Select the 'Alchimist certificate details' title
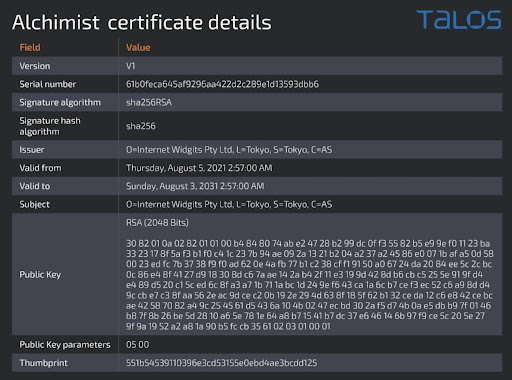 [142, 23]
